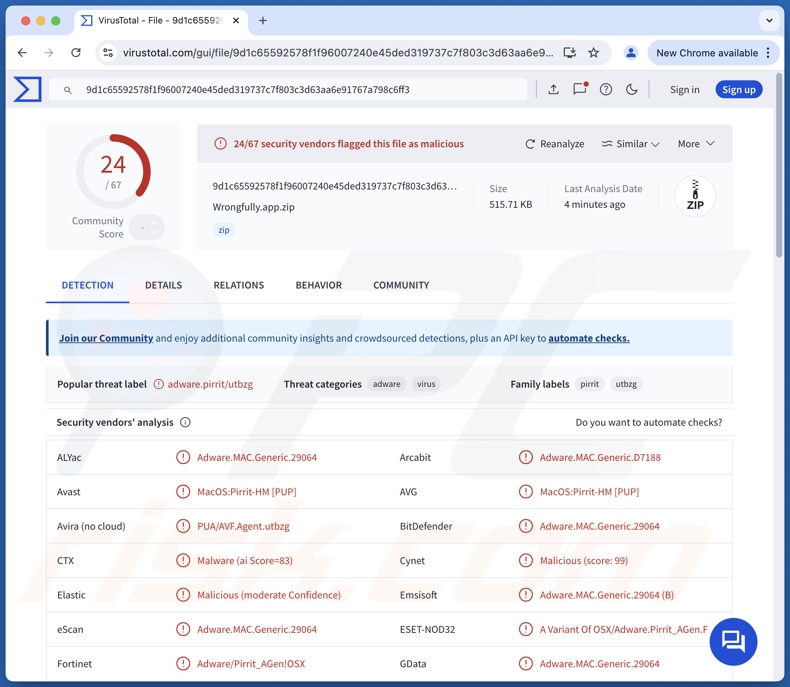Click Avast detection MacOS:Pirrit-HM [PUP]

coord(246,492)
